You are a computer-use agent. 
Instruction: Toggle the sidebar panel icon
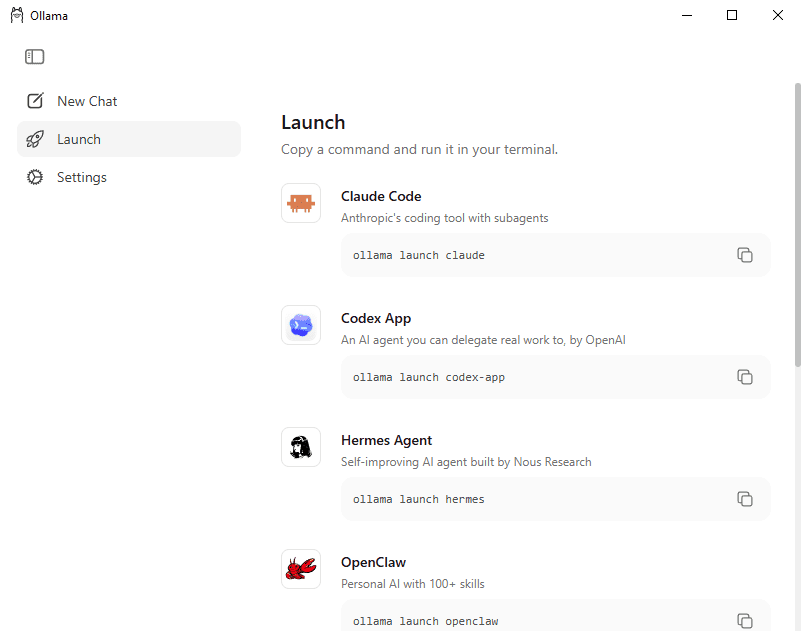pos(35,56)
